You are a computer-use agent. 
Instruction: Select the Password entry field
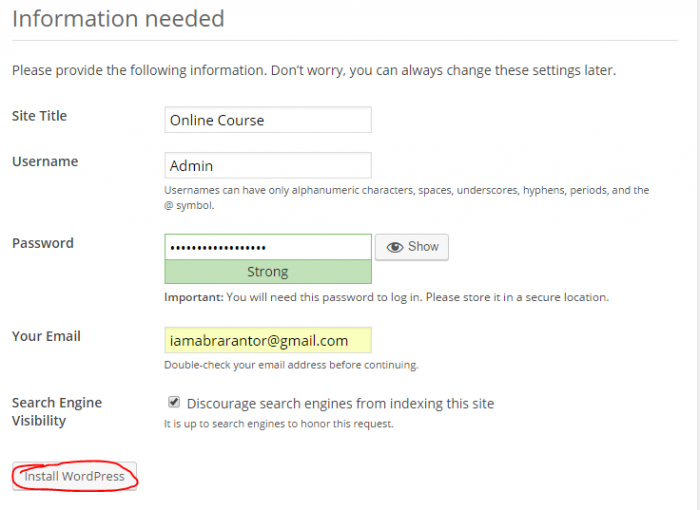(x=268, y=246)
